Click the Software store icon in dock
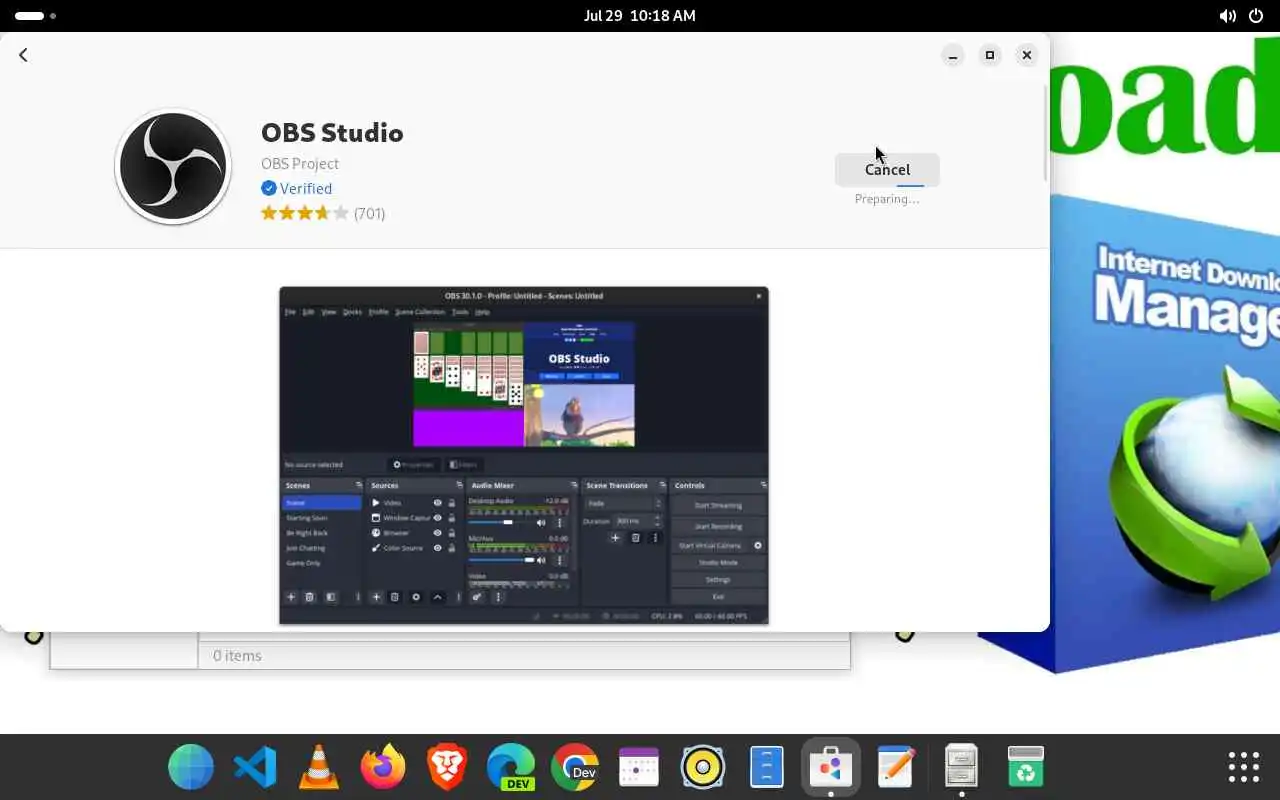This screenshot has height=800, width=1280. (x=831, y=767)
